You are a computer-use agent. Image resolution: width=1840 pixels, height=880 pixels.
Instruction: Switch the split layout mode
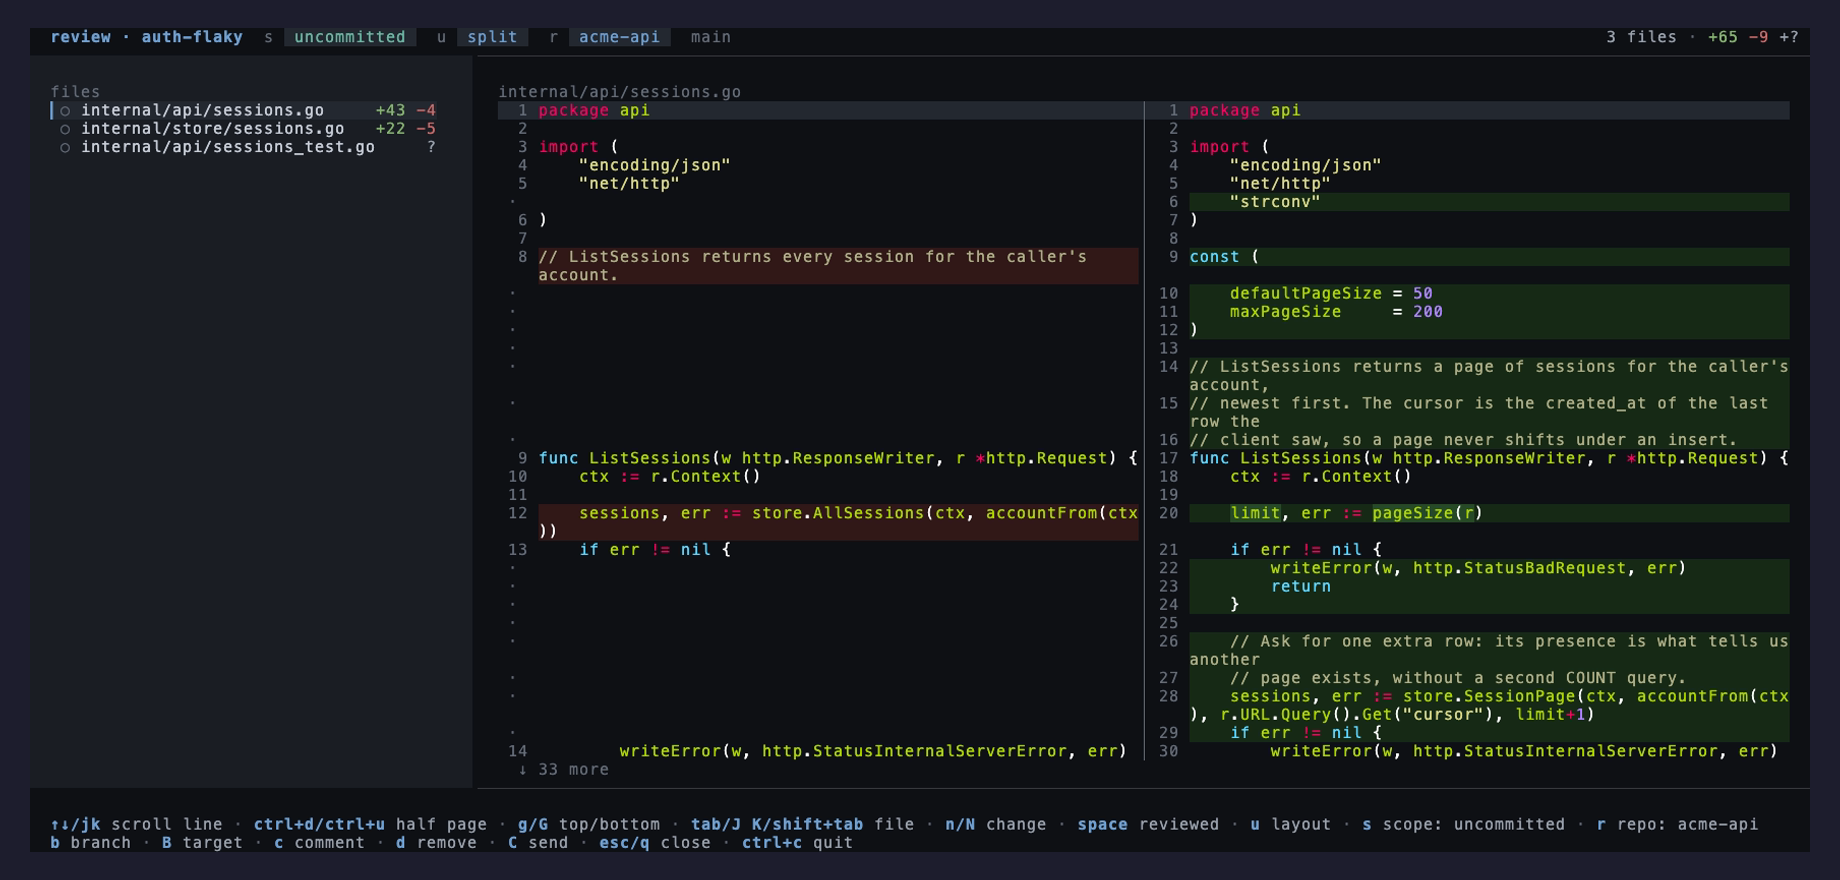492,37
